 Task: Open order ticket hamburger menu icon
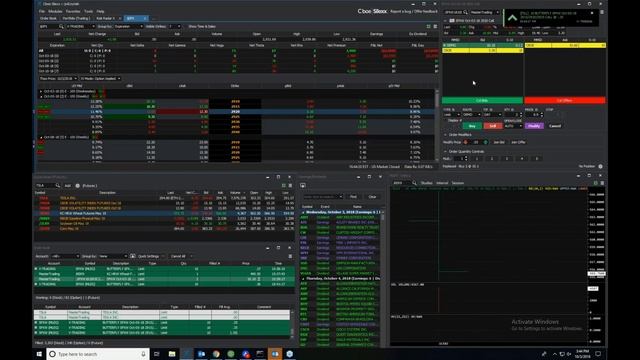coord(602,12)
